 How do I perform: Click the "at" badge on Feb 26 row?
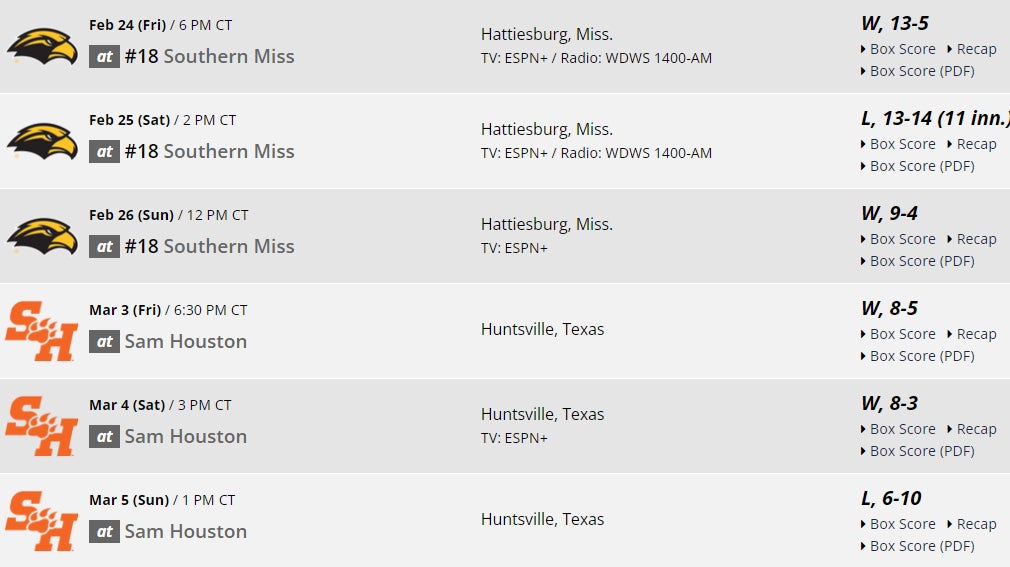pyautogui.click(x=104, y=246)
